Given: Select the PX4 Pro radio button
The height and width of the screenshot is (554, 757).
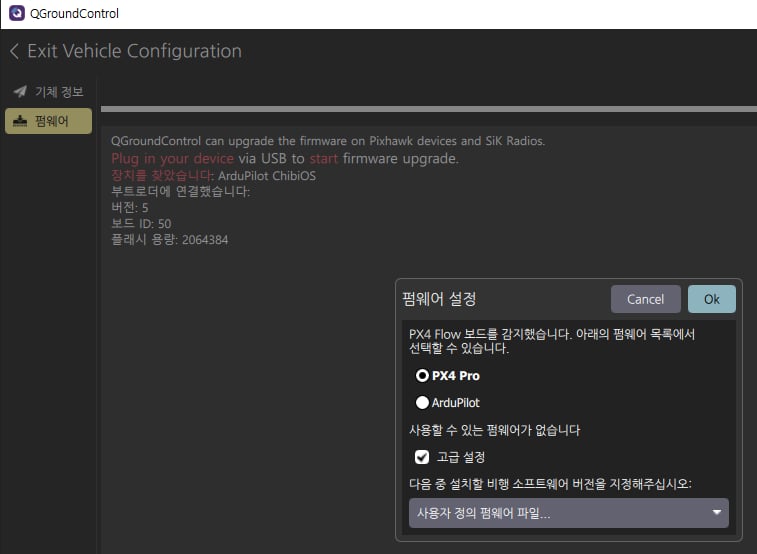Looking at the screenshot, I should pos(422,376).
